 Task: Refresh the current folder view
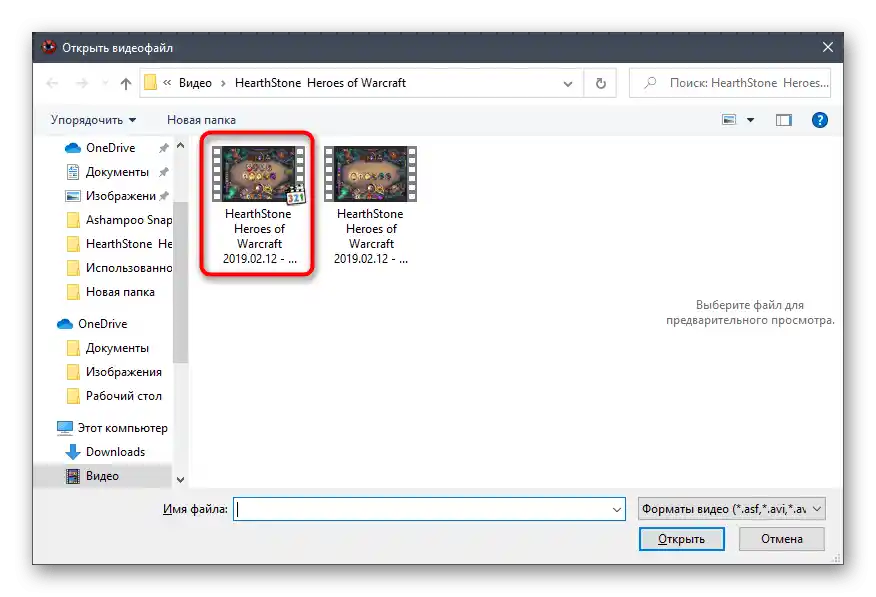point(601,83)
